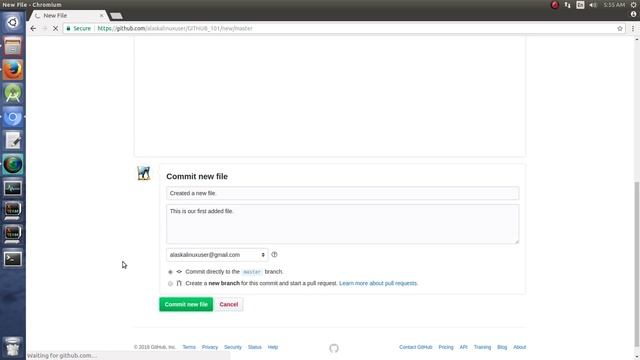Open Help link in footer
Screen dimensions: 640x360
click(273, 347)
